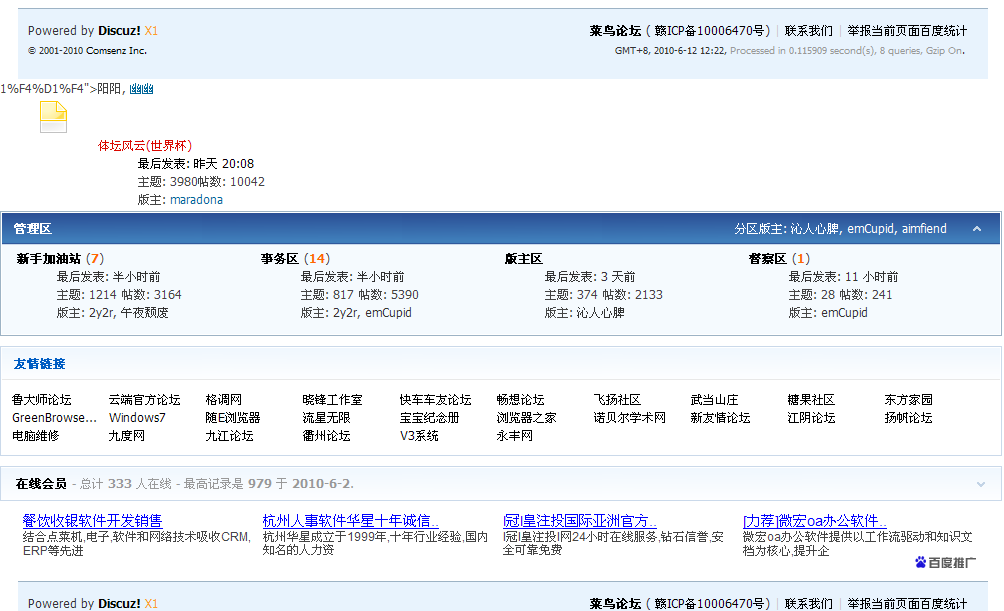Click the Baidu promotion paw logo

coord(945,562)
